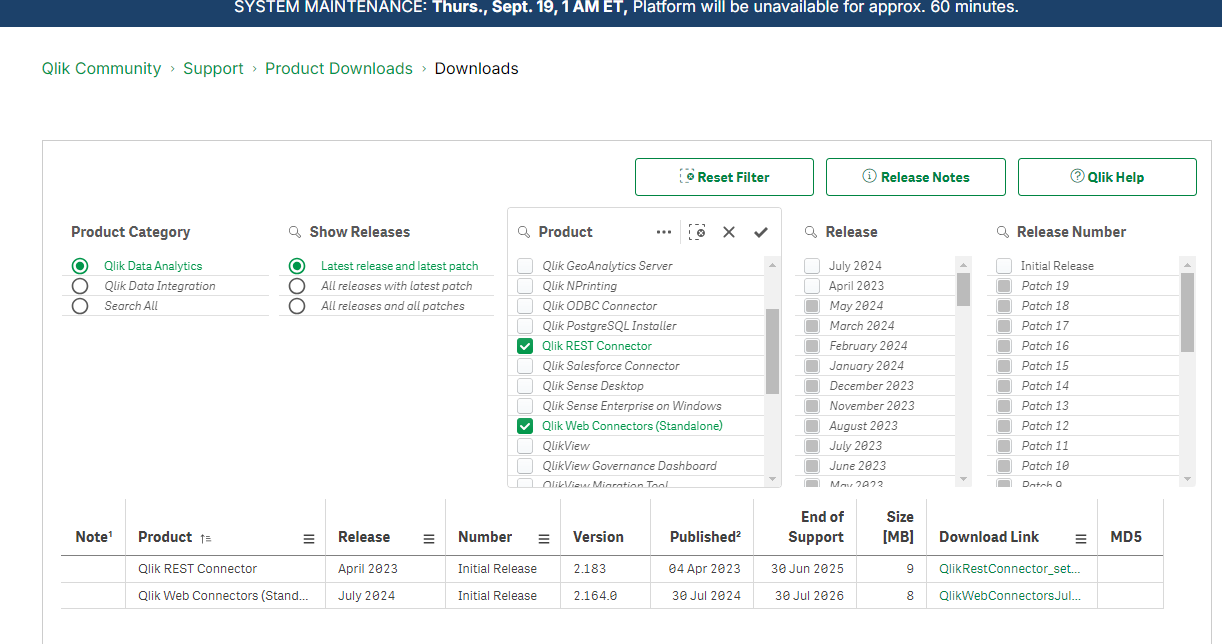Check Qlik ODBC Connector checkbox
Screen dimensions: 1222x644
coord(525,306)
